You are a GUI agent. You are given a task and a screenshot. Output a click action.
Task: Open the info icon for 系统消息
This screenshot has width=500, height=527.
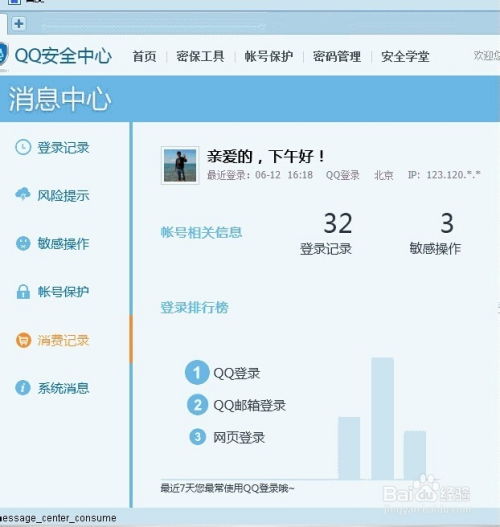[23, 388]
